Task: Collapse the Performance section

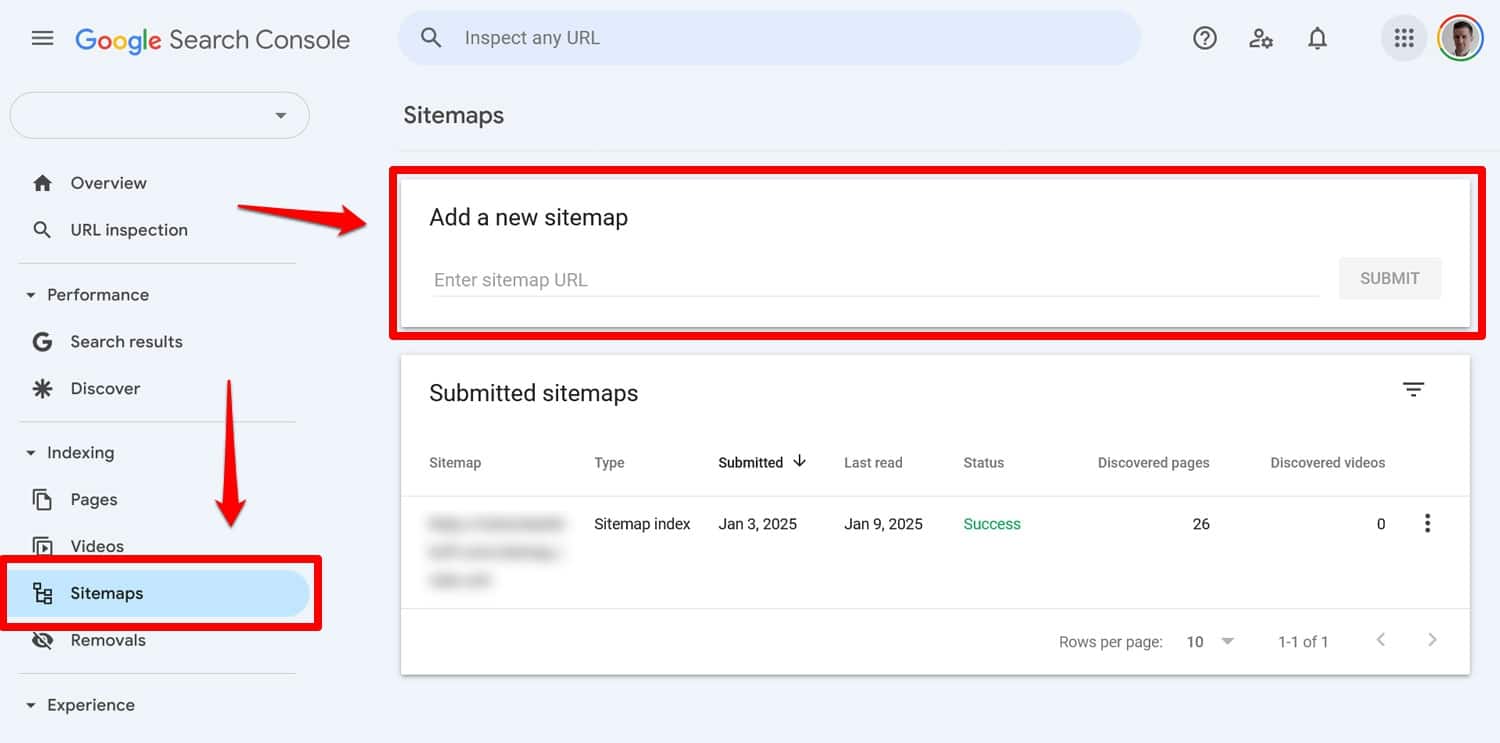Action: point(30,295)
